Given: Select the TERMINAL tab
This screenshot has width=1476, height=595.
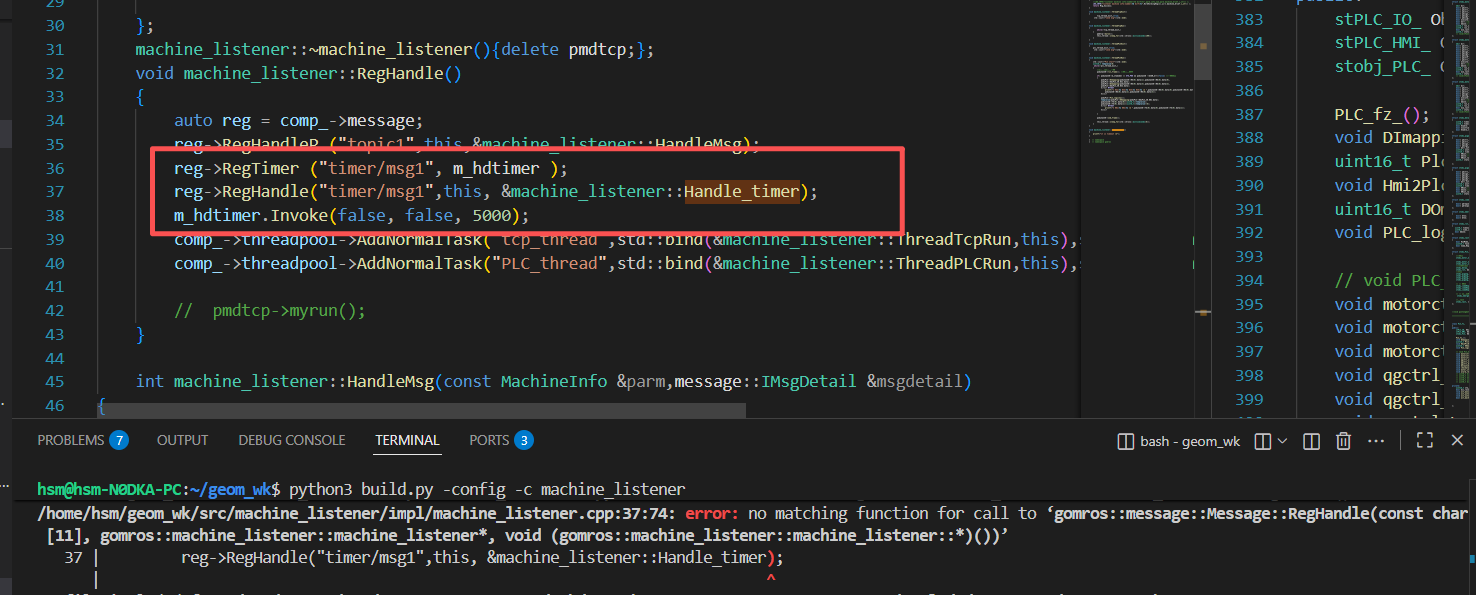Looking at the screenshot, I should coord(407,440).
